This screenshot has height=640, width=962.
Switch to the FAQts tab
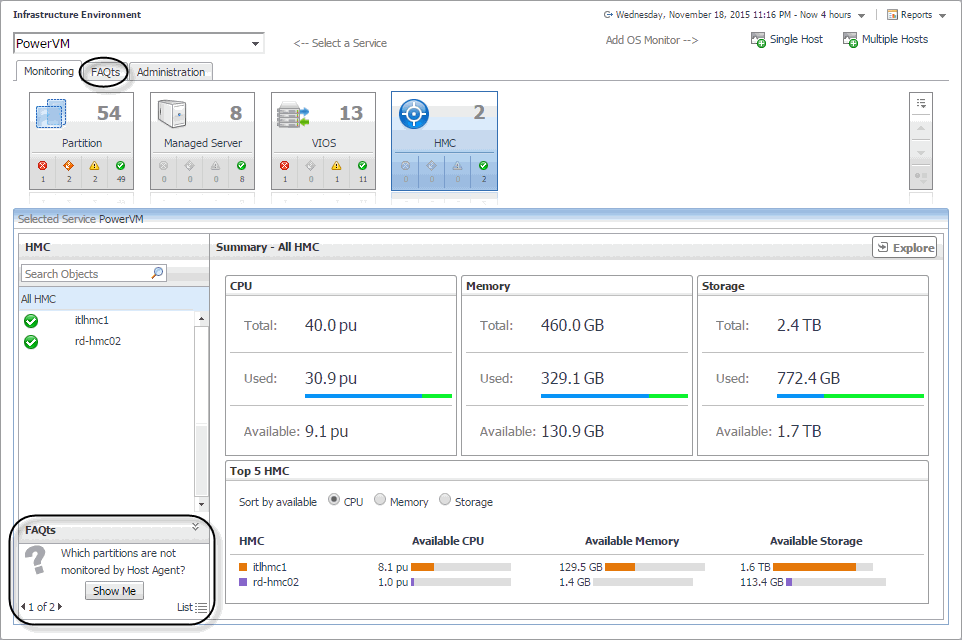[105, 72]
